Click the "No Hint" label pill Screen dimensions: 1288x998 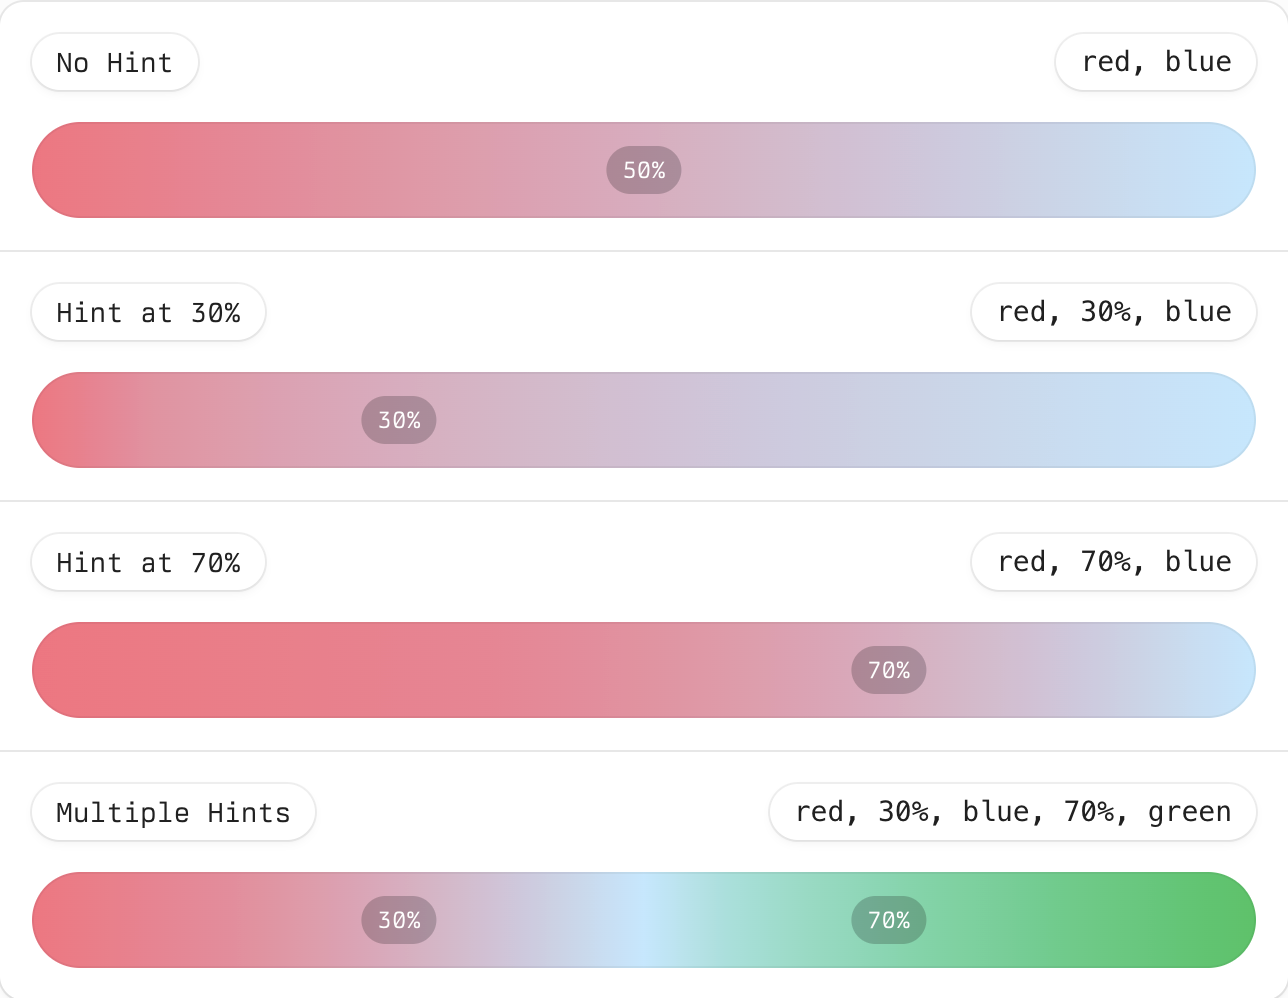coord(114,63)
